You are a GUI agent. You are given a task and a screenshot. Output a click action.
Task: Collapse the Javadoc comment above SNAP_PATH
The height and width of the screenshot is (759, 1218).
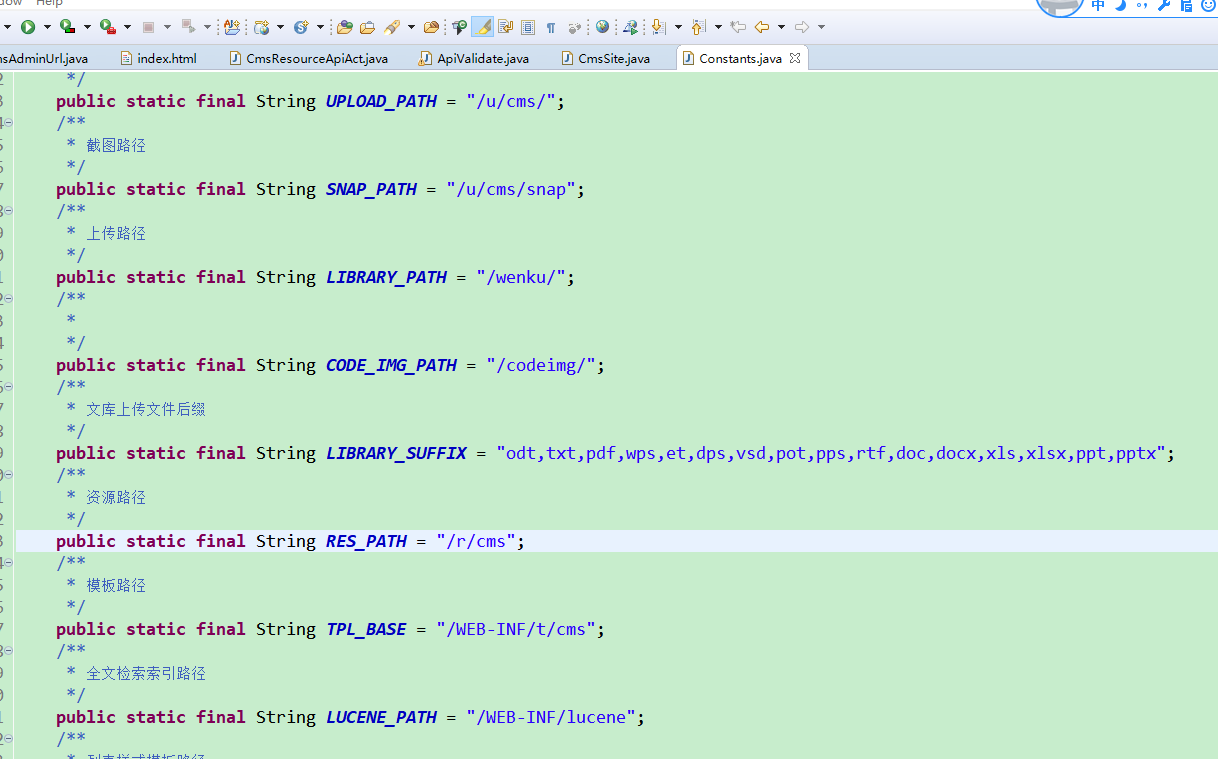[8, 123]
